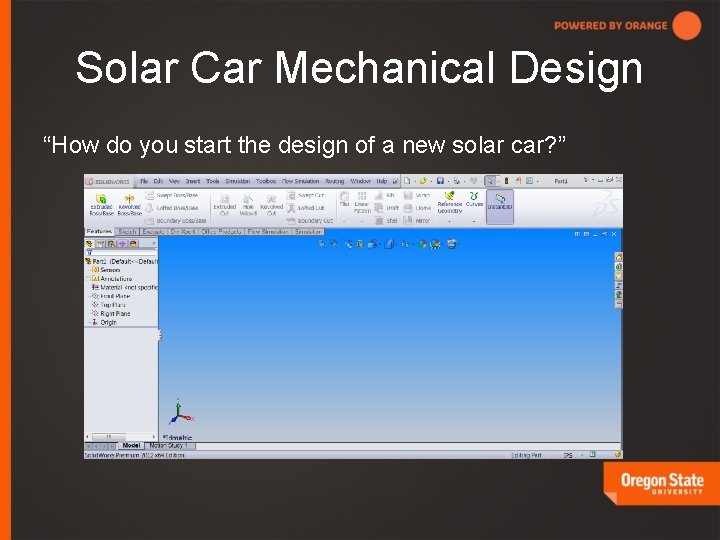The height and width of the screenshot is (540, 720).
Task: Select the Swept Boss/Base command
Action: pyautogui.click(x=172, y=196)
